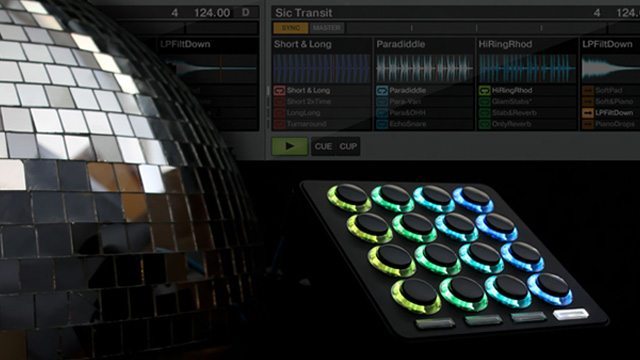This screenshot has width=640, height=360.
Task: Click the red loop icon beside Short & Long
Action: pyautogui.click(x=279, y=90)
